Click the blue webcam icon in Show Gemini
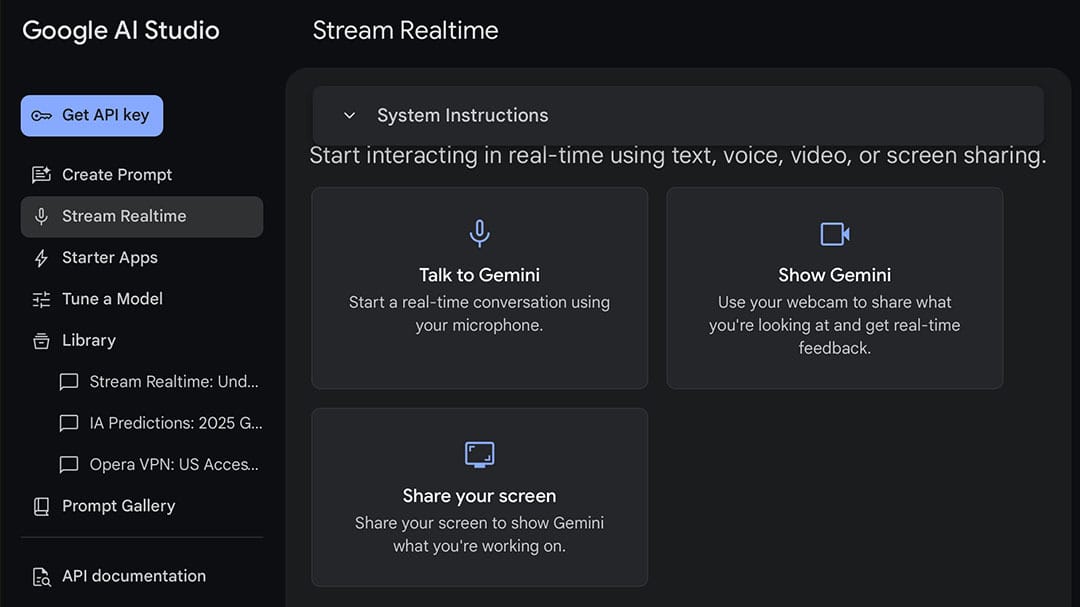 click(835, 234)
